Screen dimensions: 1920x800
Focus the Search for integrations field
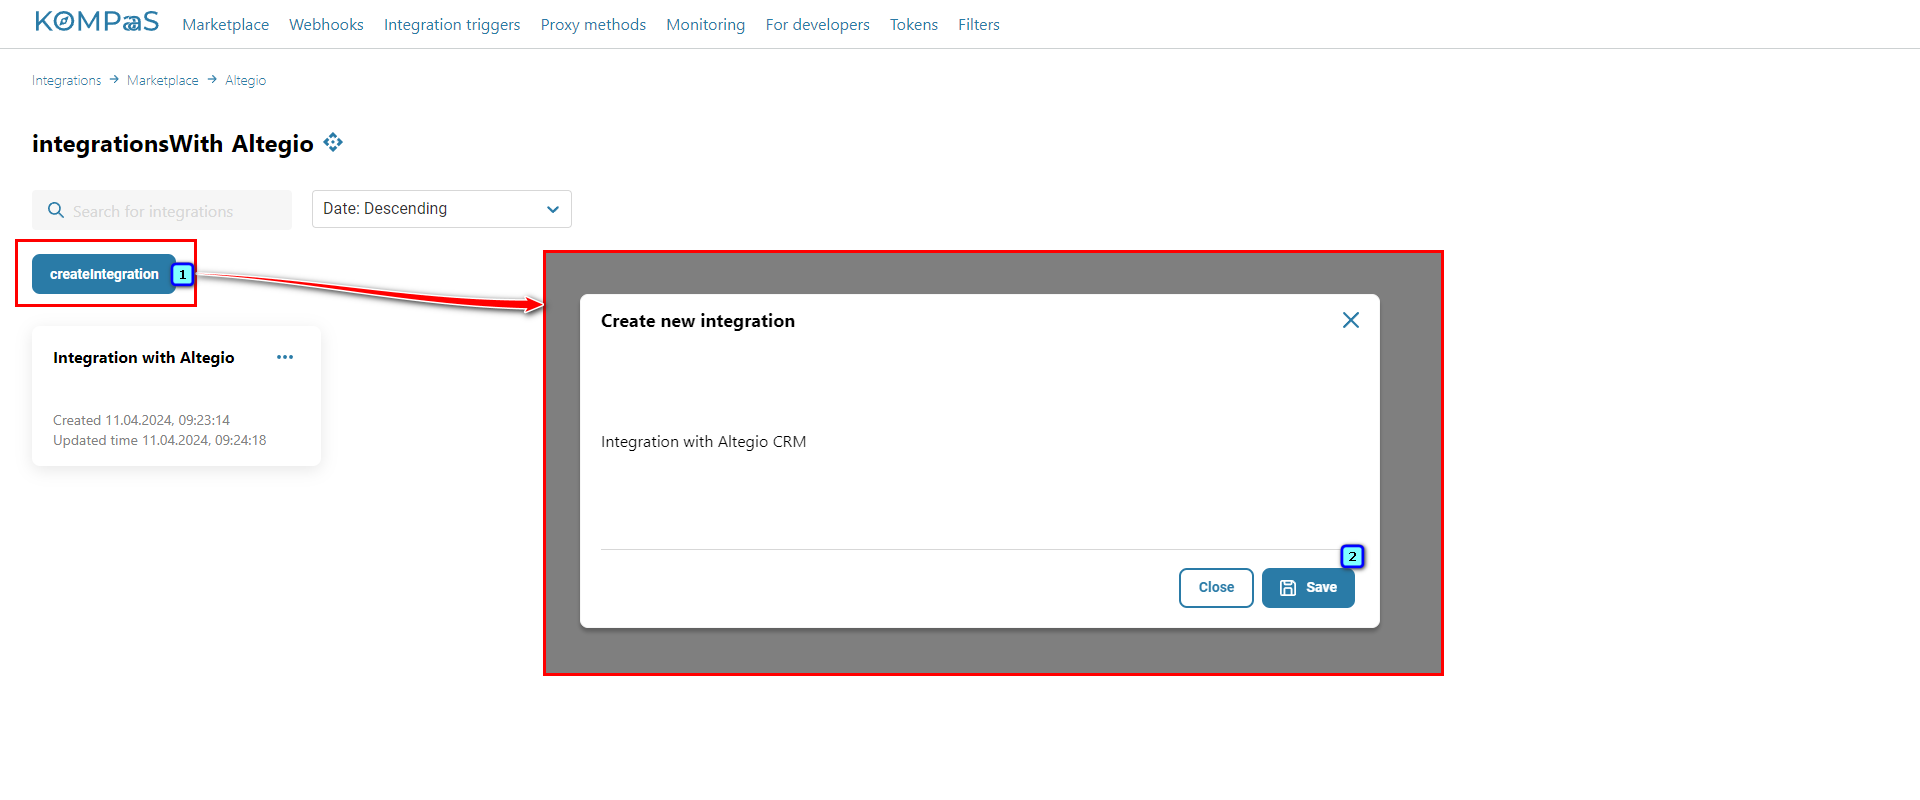click(x=162, y=210)
